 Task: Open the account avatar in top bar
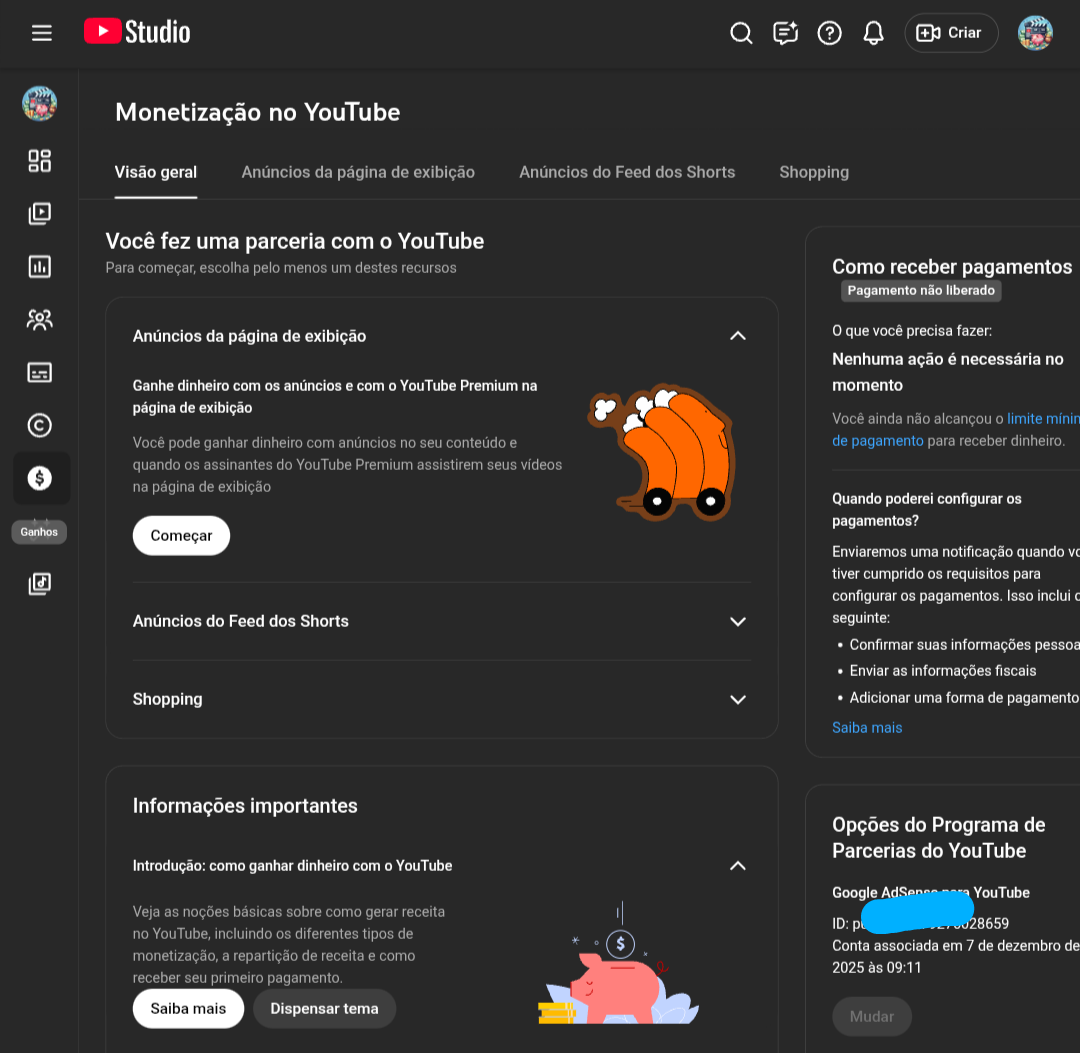(x=1035, y=33)
